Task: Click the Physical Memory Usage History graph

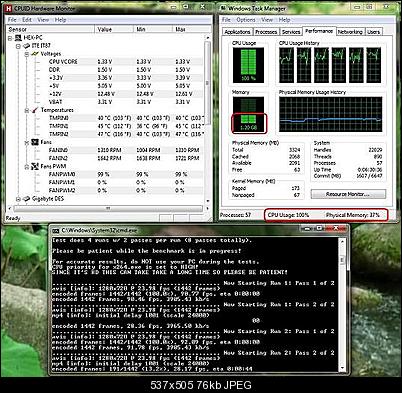Action: point(331,114)
